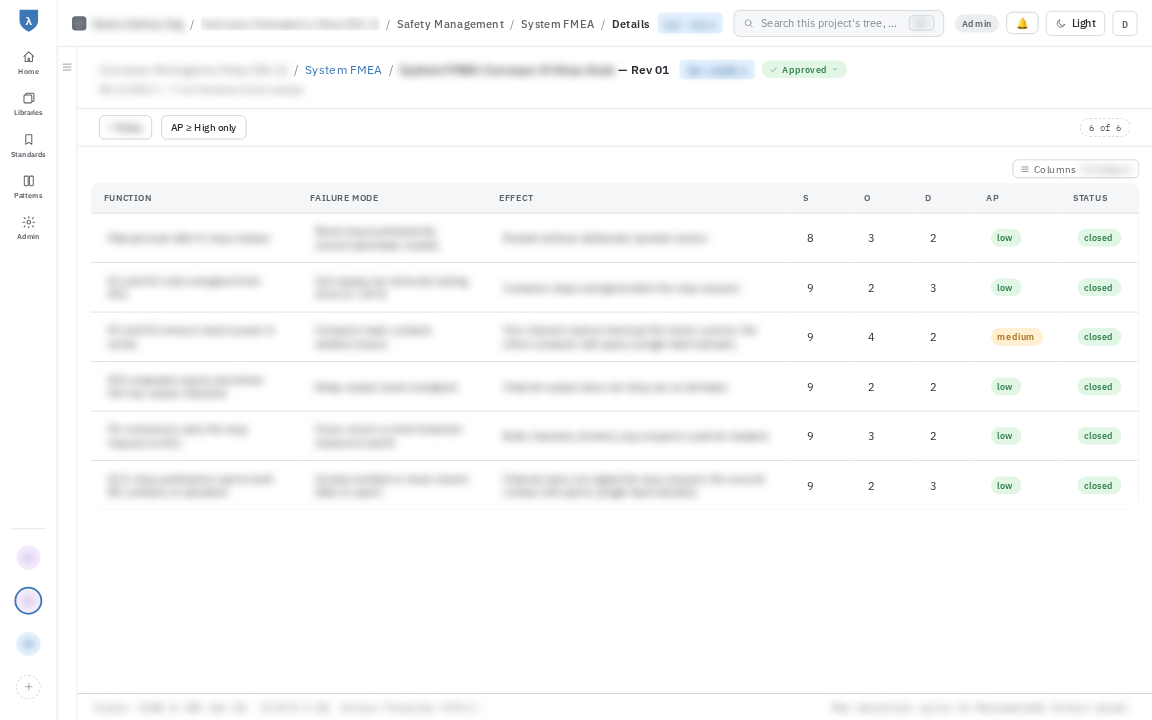
Task: Open the blurred blue badge beside Rev 01
Action: [716, 70]
